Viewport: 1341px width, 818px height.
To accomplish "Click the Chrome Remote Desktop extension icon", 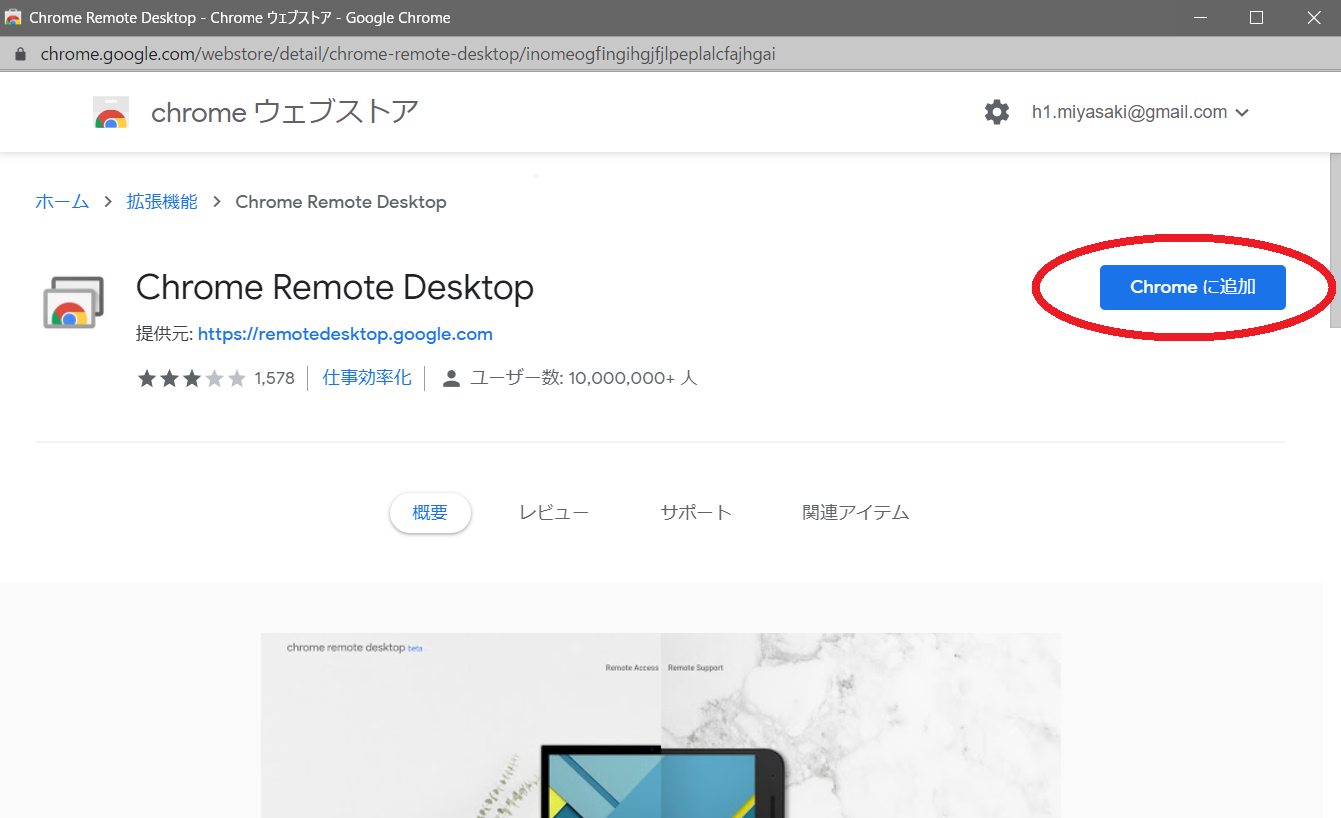I will [73, 303].
